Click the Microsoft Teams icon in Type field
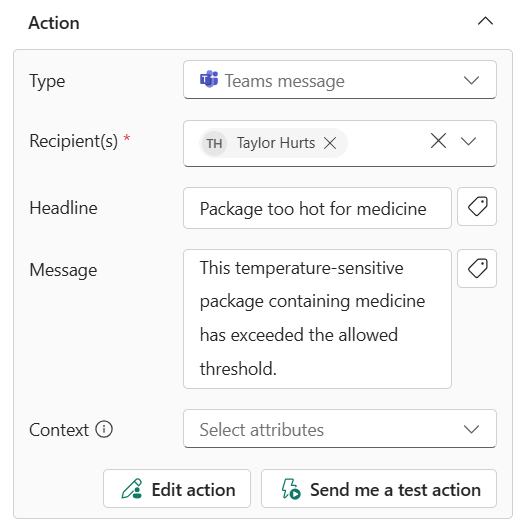517x522 pixels. tap(209, 79)
